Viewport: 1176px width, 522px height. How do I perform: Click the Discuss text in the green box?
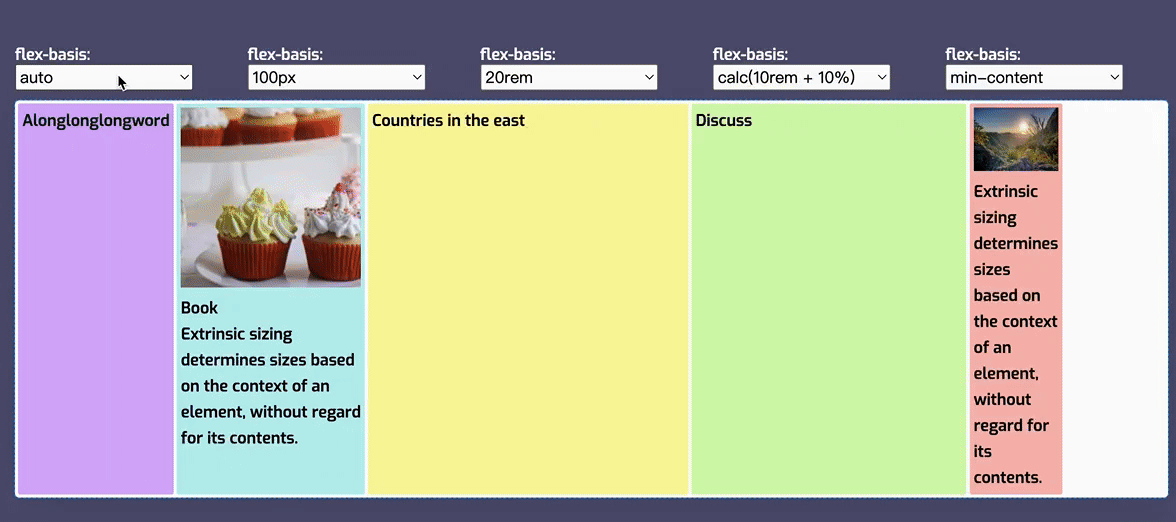(x=724, y=121)
